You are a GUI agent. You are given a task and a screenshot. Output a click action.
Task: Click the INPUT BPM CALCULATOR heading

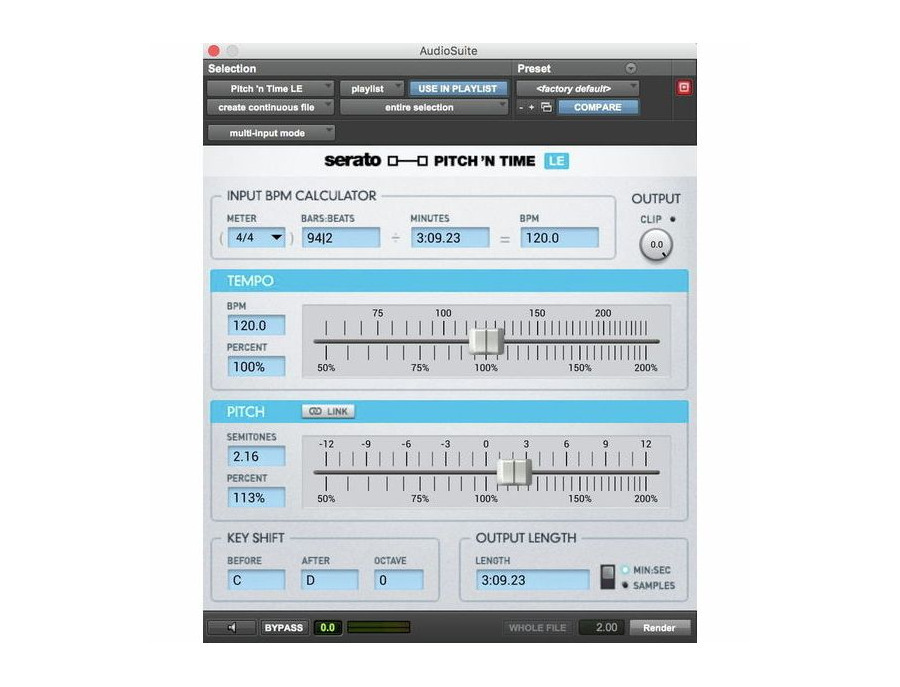[x=301, y=196]
